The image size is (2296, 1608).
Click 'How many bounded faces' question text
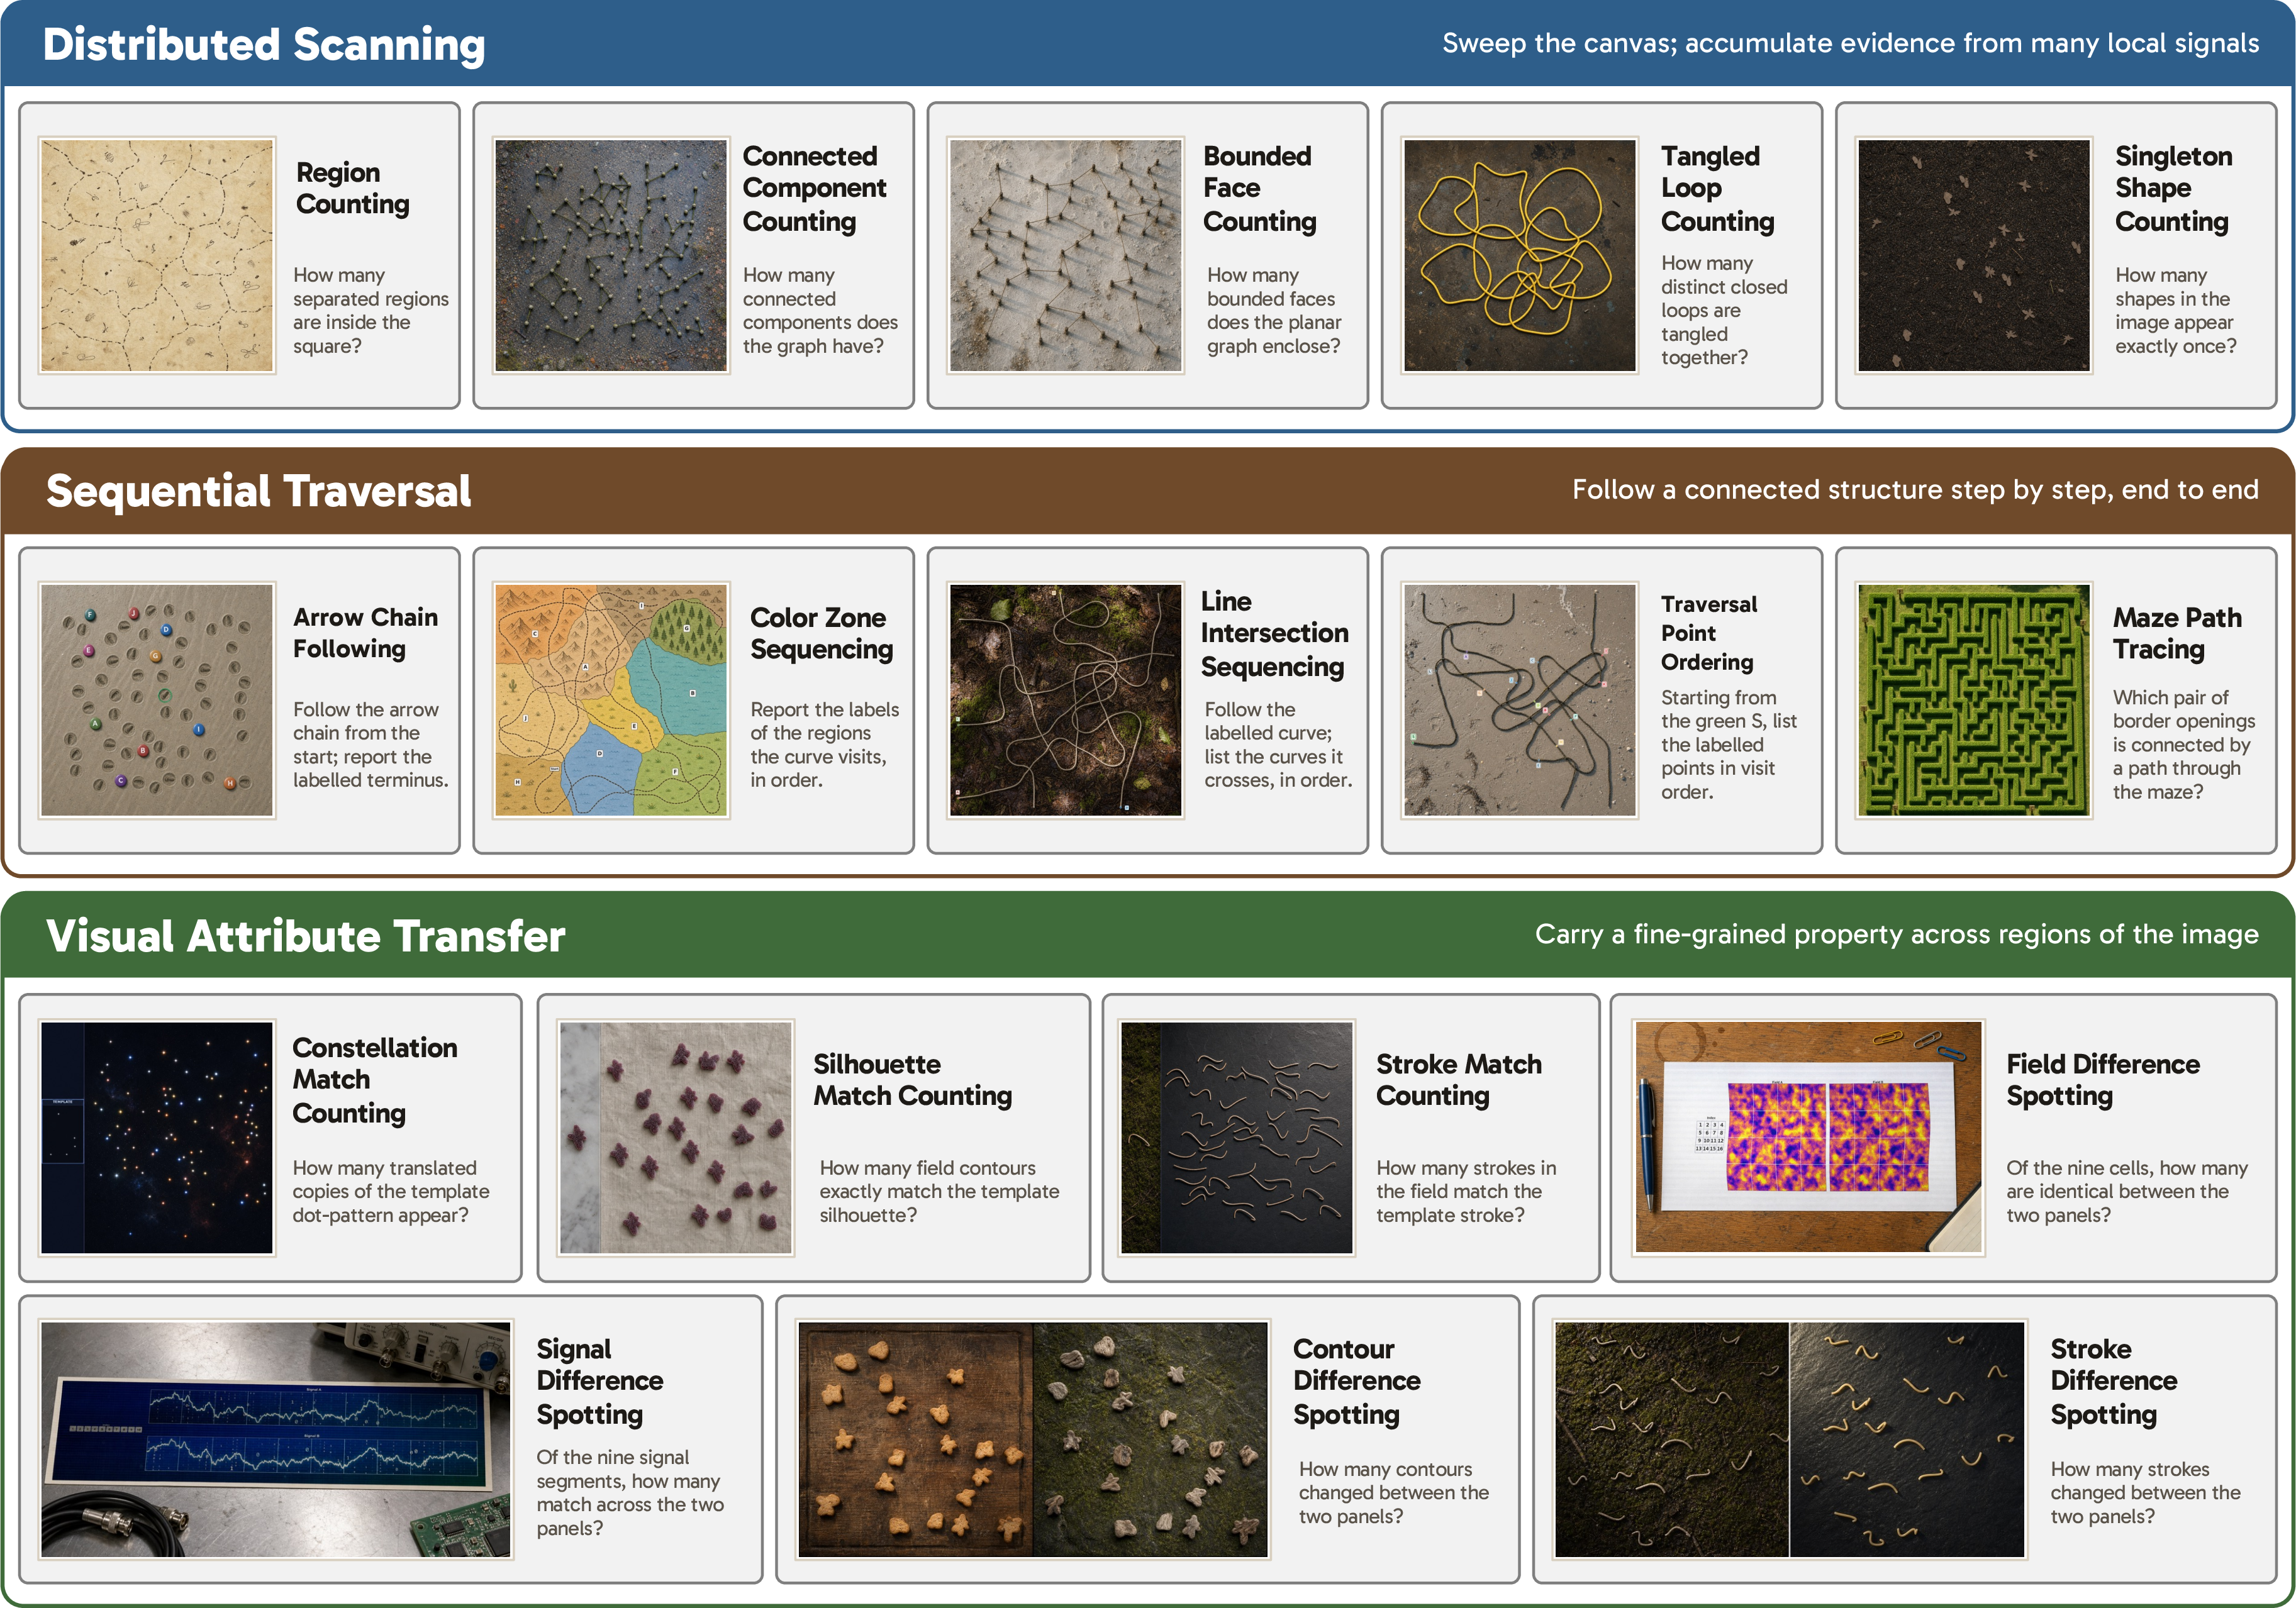[x=1273, y=310]
